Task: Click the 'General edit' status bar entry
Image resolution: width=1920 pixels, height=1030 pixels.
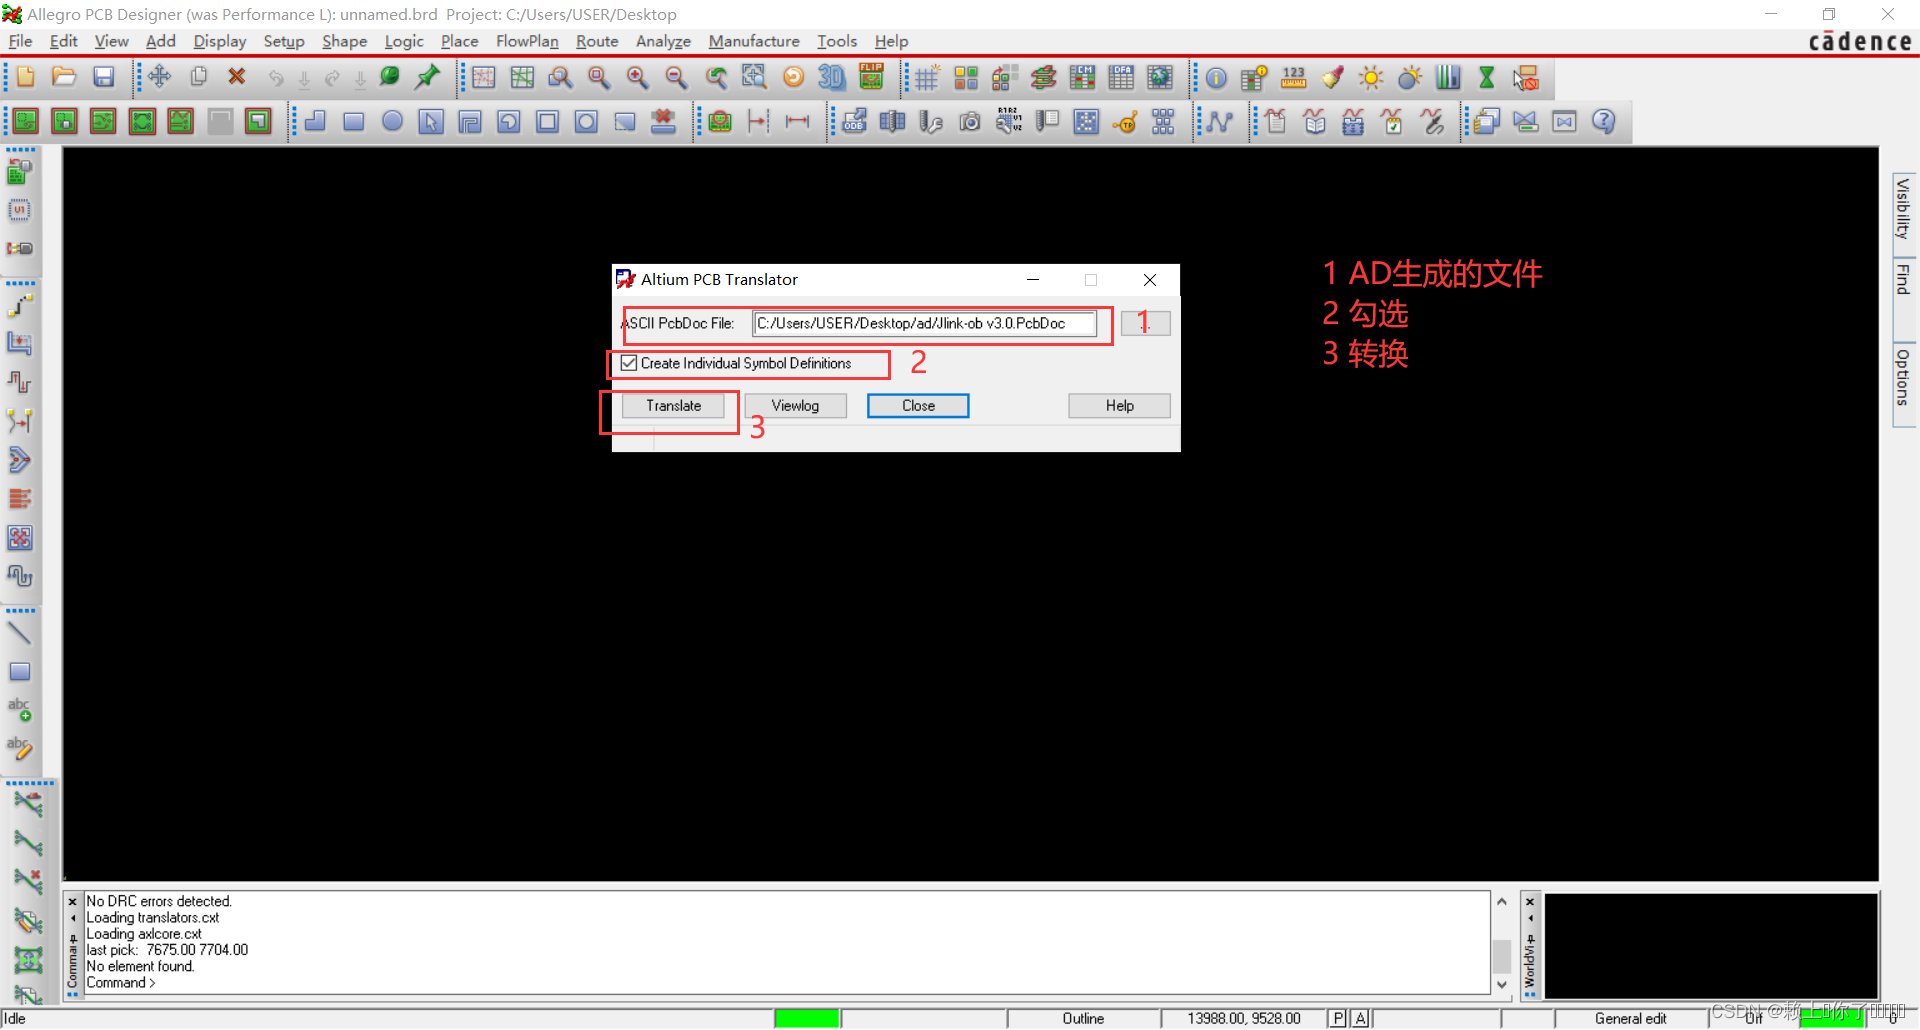Action: coord(1630,1018)
